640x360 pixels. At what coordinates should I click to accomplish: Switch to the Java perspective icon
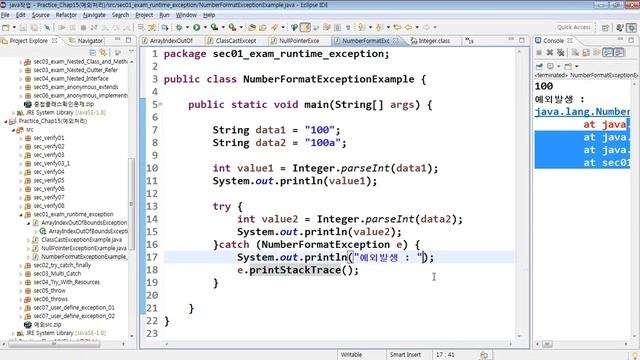click(620, 27)
